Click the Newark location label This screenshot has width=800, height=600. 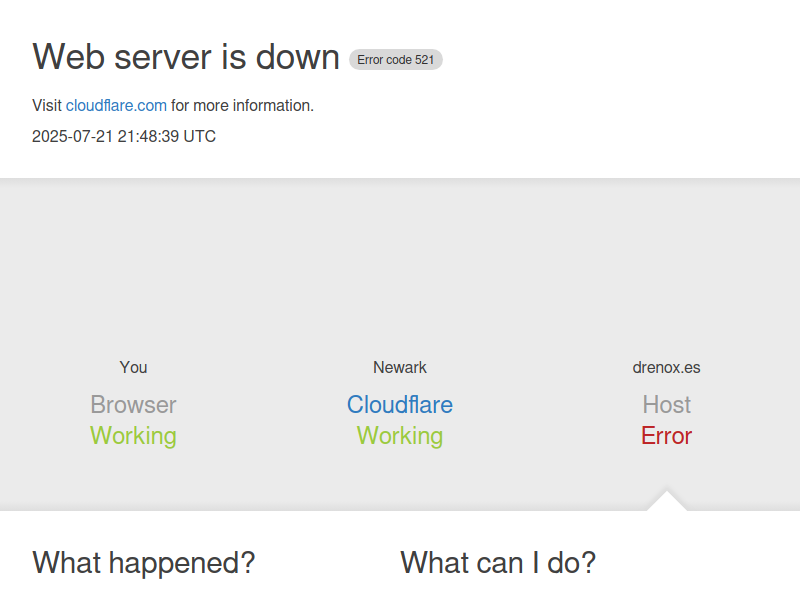[x=400, y=367]
